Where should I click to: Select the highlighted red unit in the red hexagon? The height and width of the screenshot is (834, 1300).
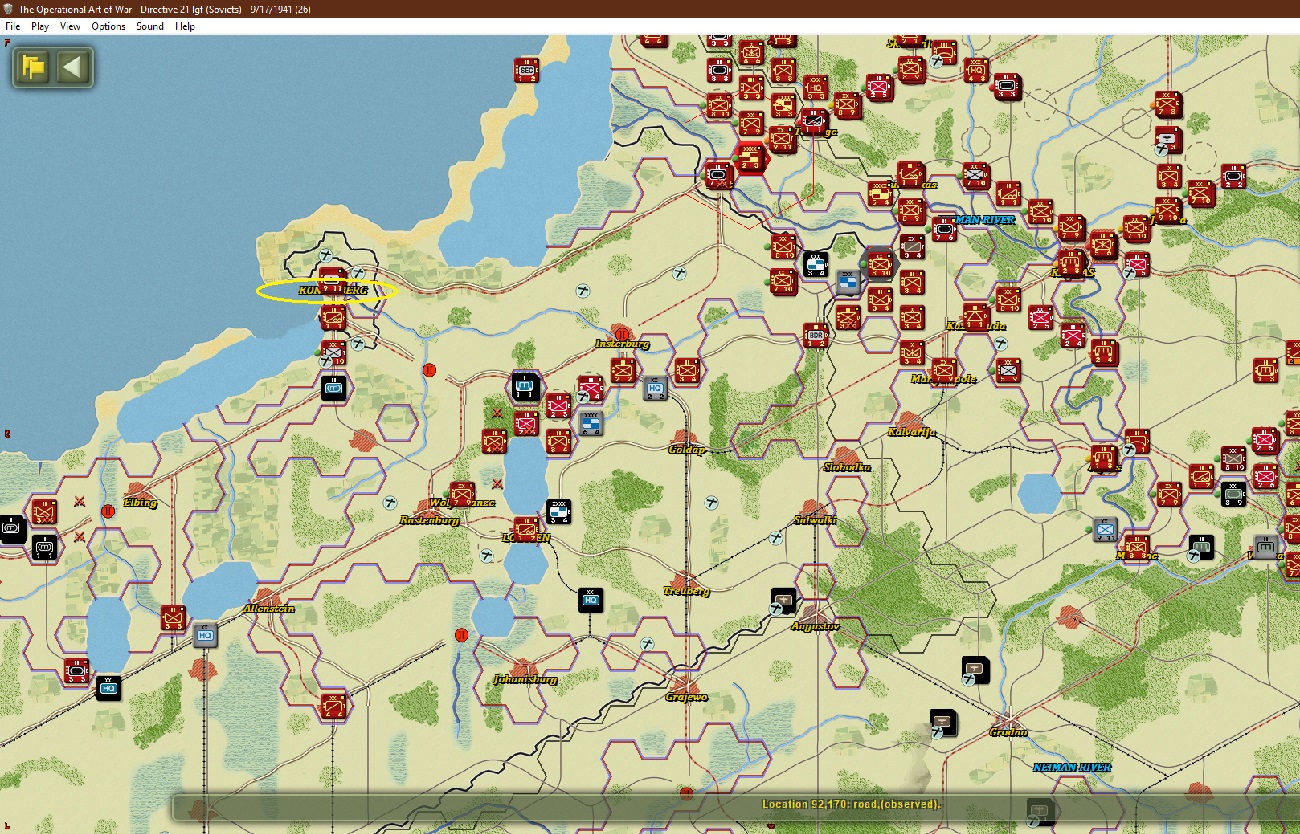(751, 157)
